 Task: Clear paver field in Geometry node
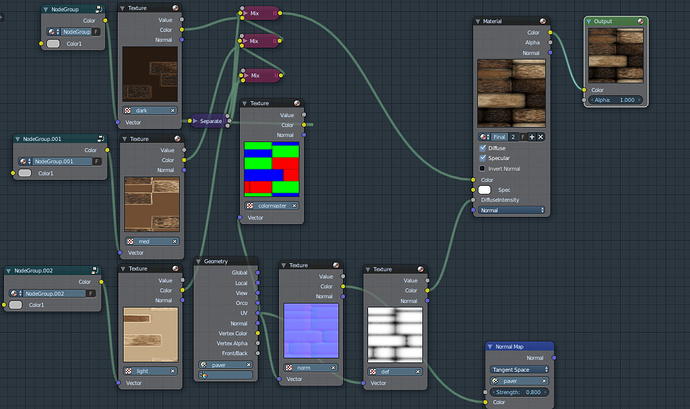[248, 365]
